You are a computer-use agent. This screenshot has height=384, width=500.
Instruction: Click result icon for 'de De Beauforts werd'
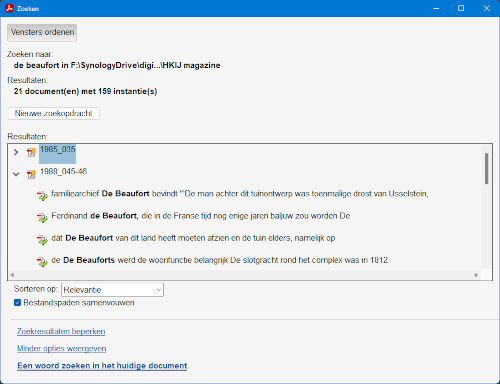42,262
